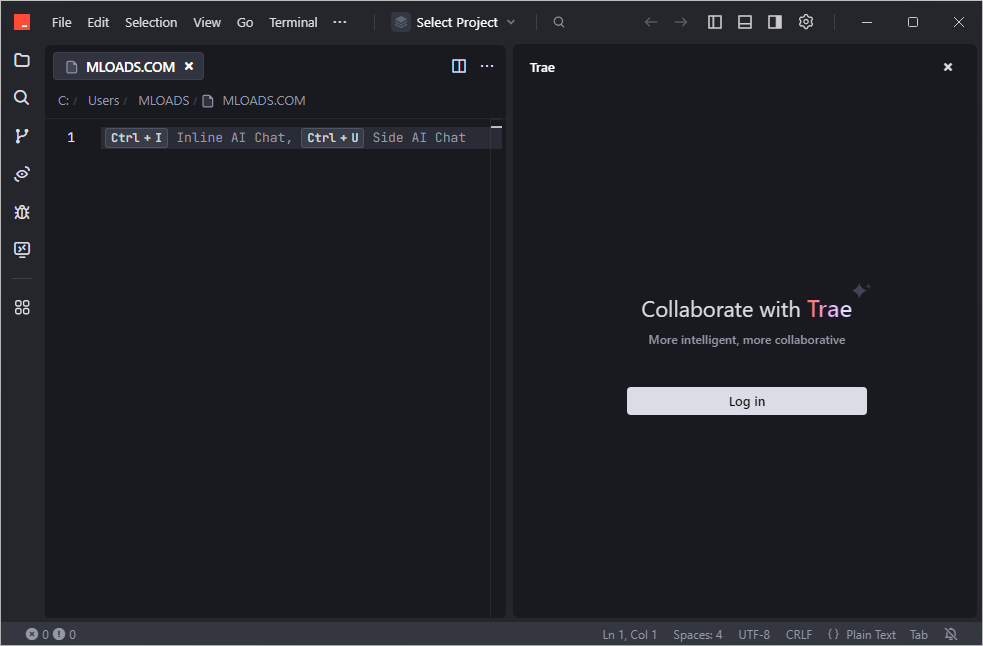Toggle the secondary side bar layout icon
The width and height of the screenshot is (983, 646).
coord(775,22)
